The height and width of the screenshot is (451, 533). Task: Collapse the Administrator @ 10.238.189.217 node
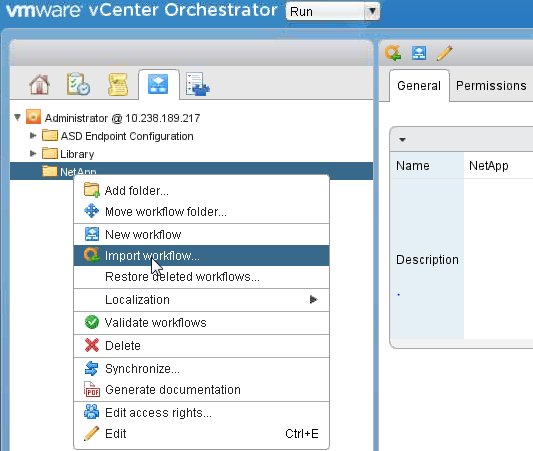tap(18, 117)
